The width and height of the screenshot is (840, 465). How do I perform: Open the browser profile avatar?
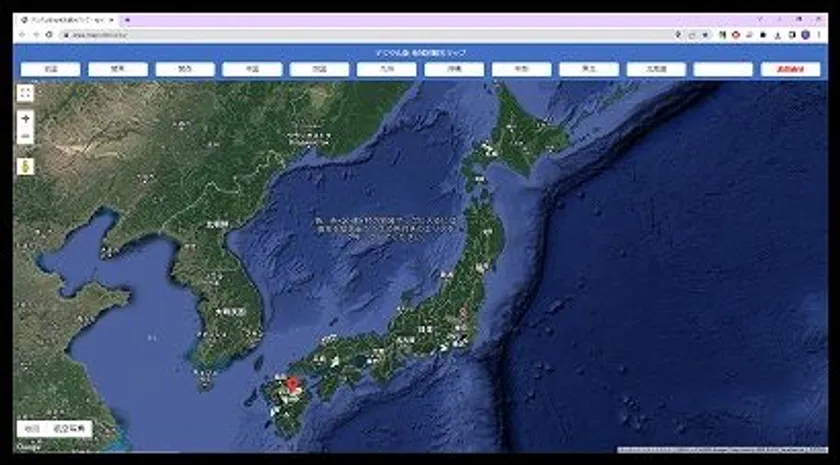coord(805,35)
